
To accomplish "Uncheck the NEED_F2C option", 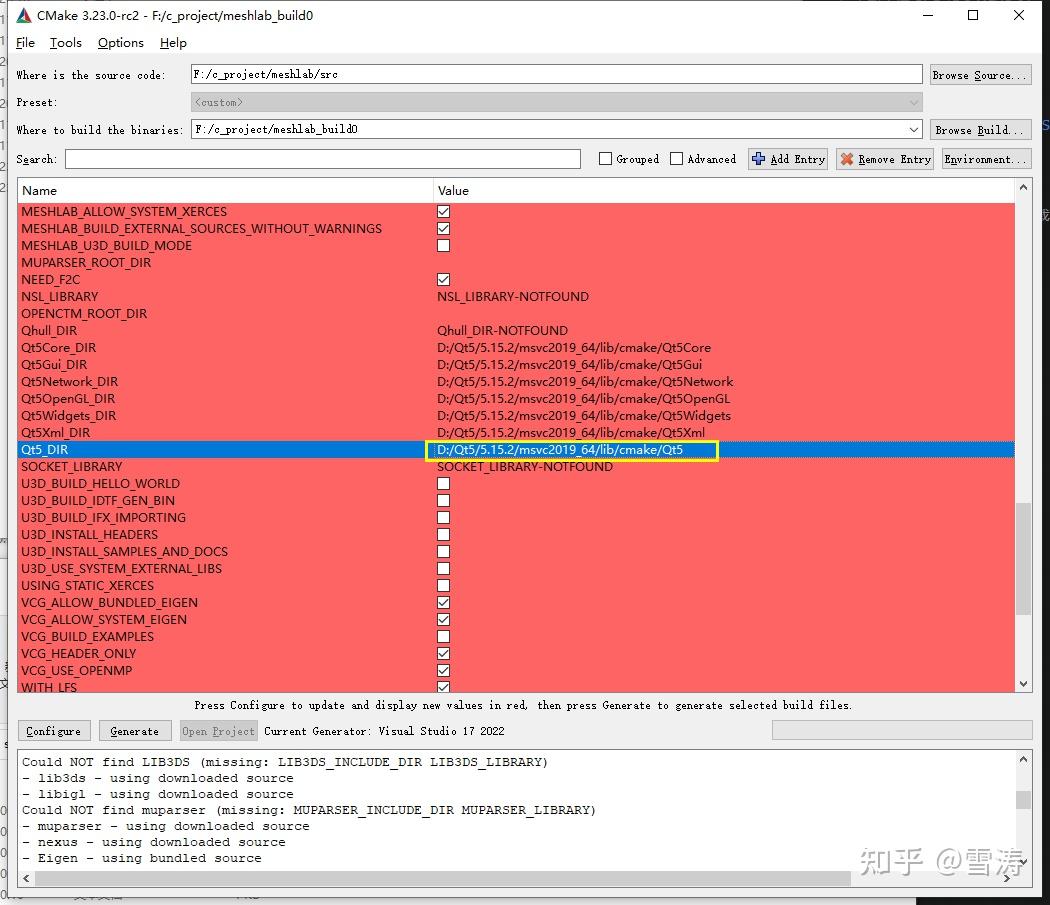I will point(443,279).
